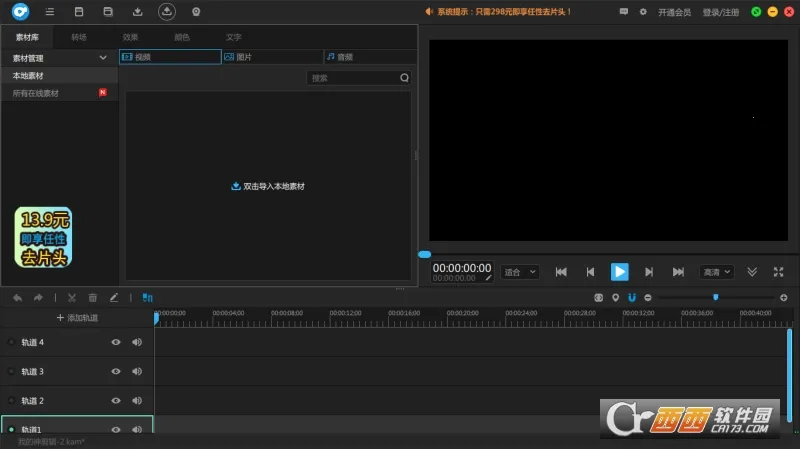
Task: Click the scissors cut tool
Action: 72,297
